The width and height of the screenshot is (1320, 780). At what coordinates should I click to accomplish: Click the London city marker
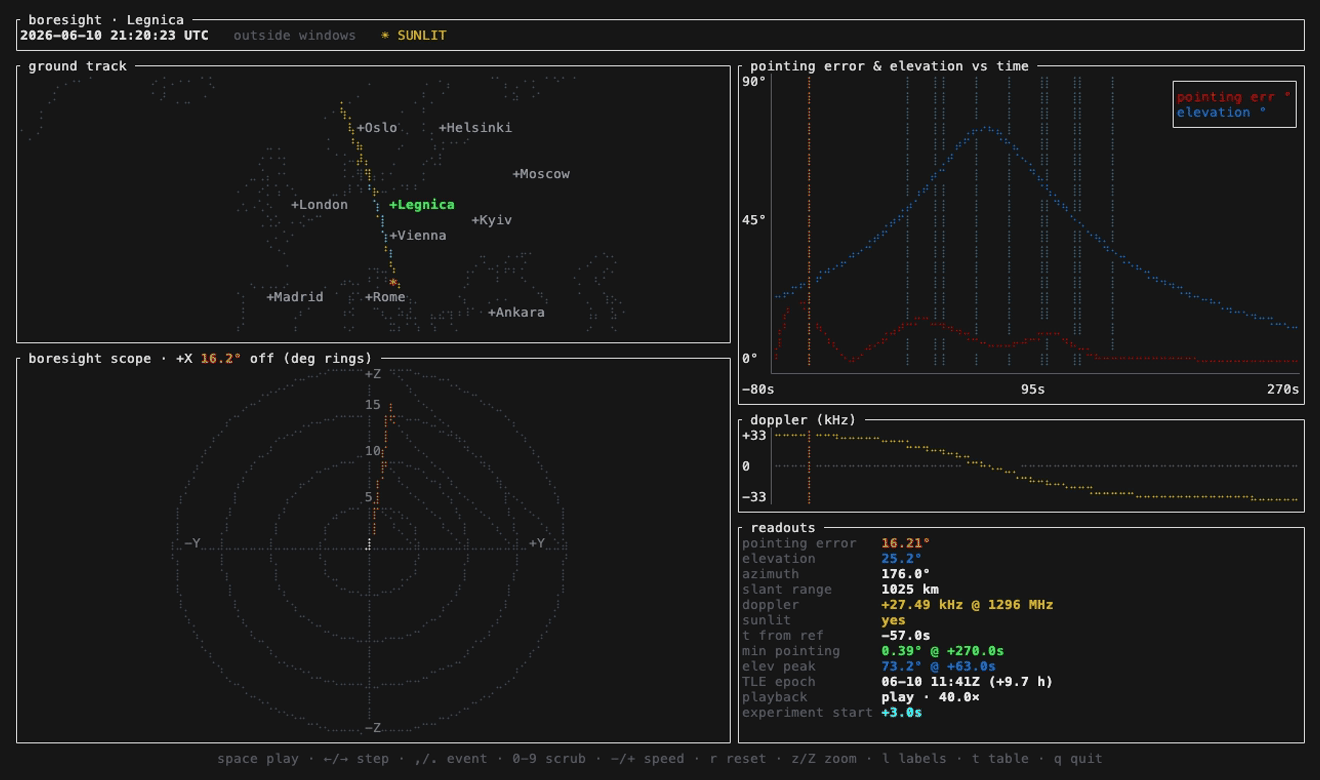pyautogui.click(x=319, y=205)
